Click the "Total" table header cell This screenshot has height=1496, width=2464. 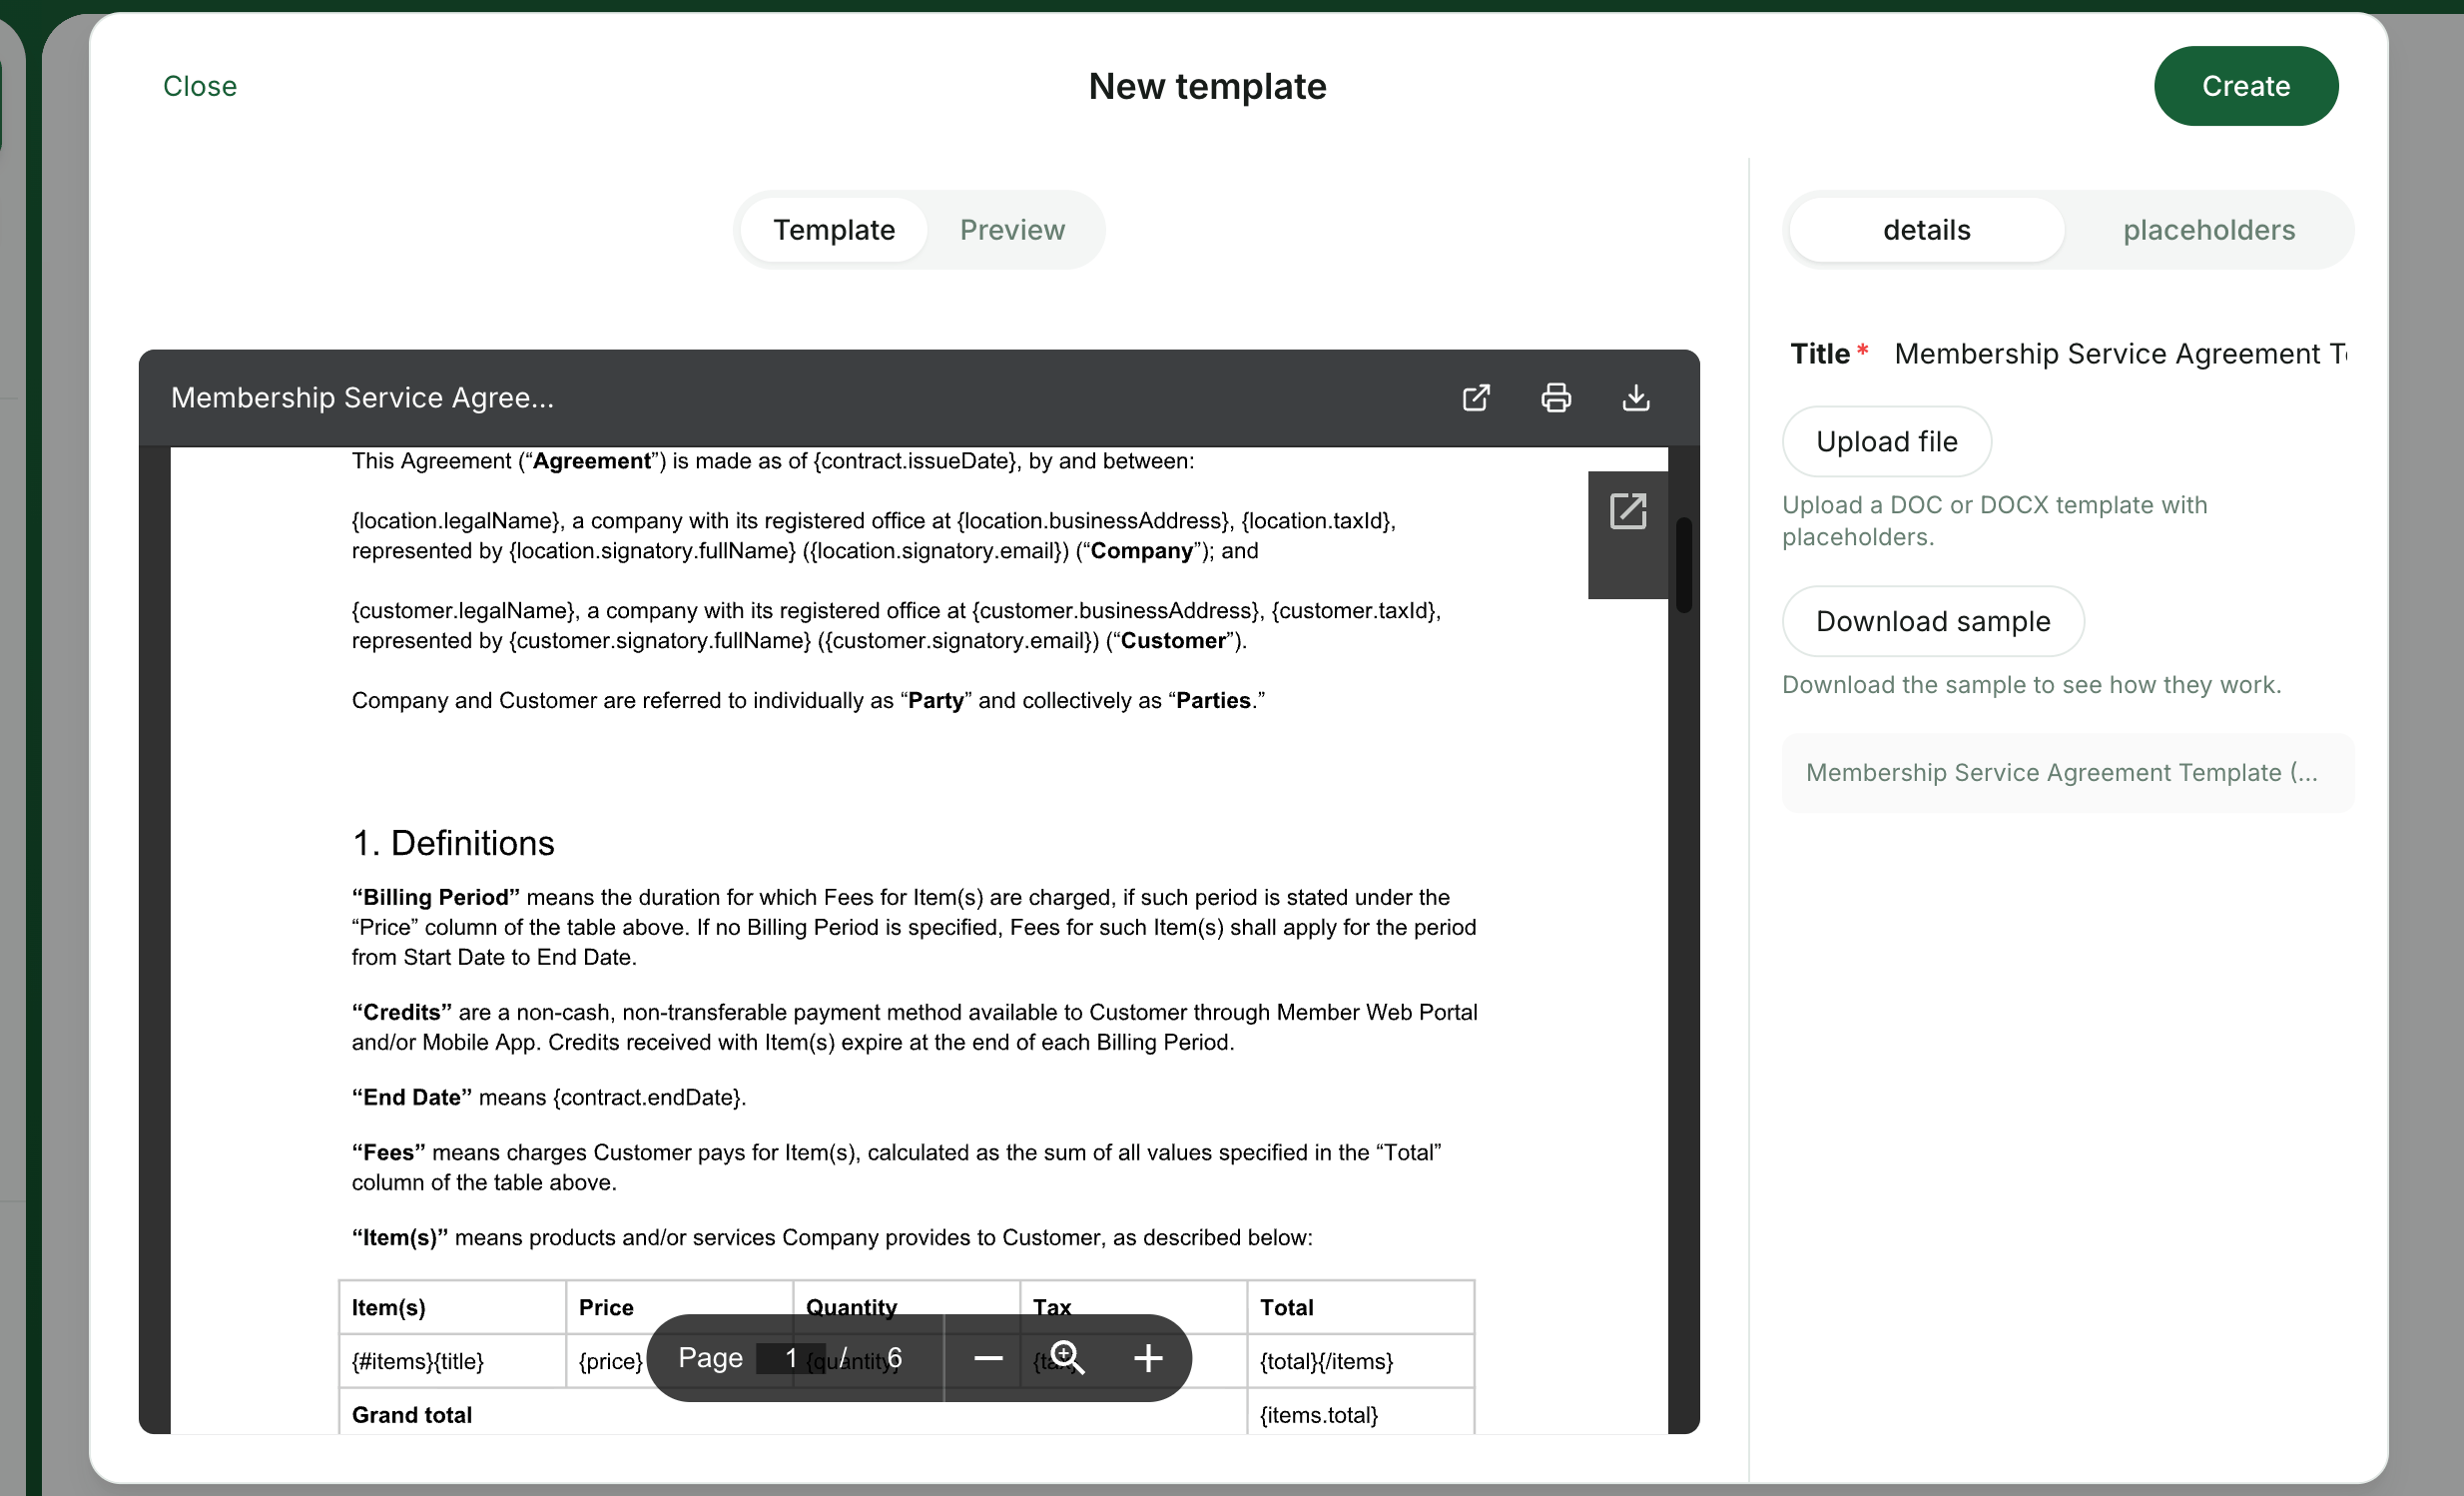click(x=1360, y=1307)
